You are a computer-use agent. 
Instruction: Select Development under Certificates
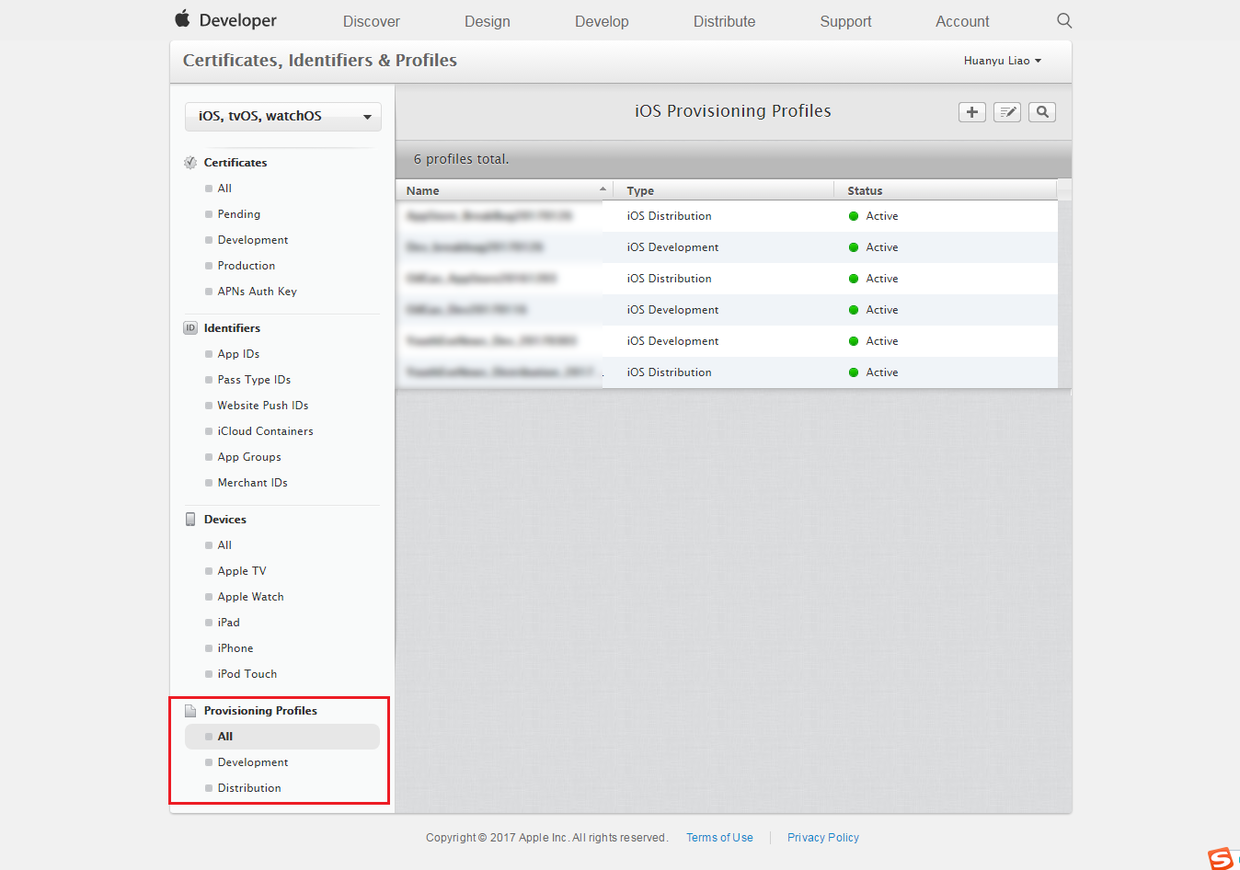(x=253, y=240)
